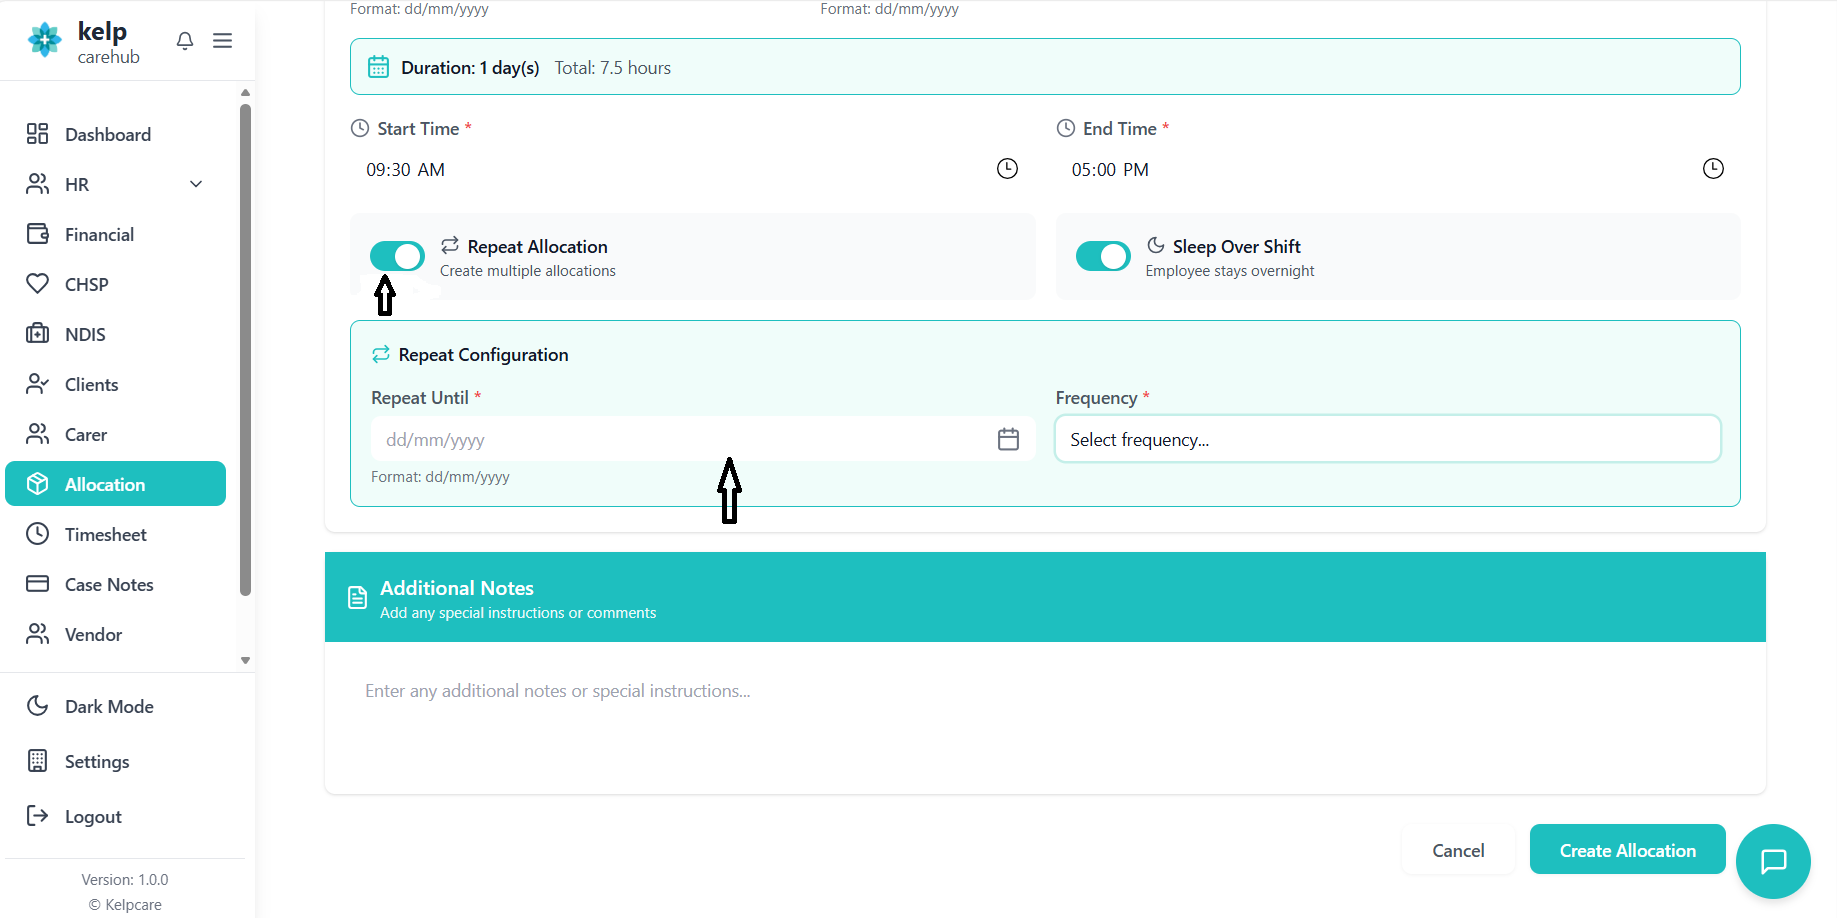
Task: Switch on Dark Mode
Action: pos(109,707)
